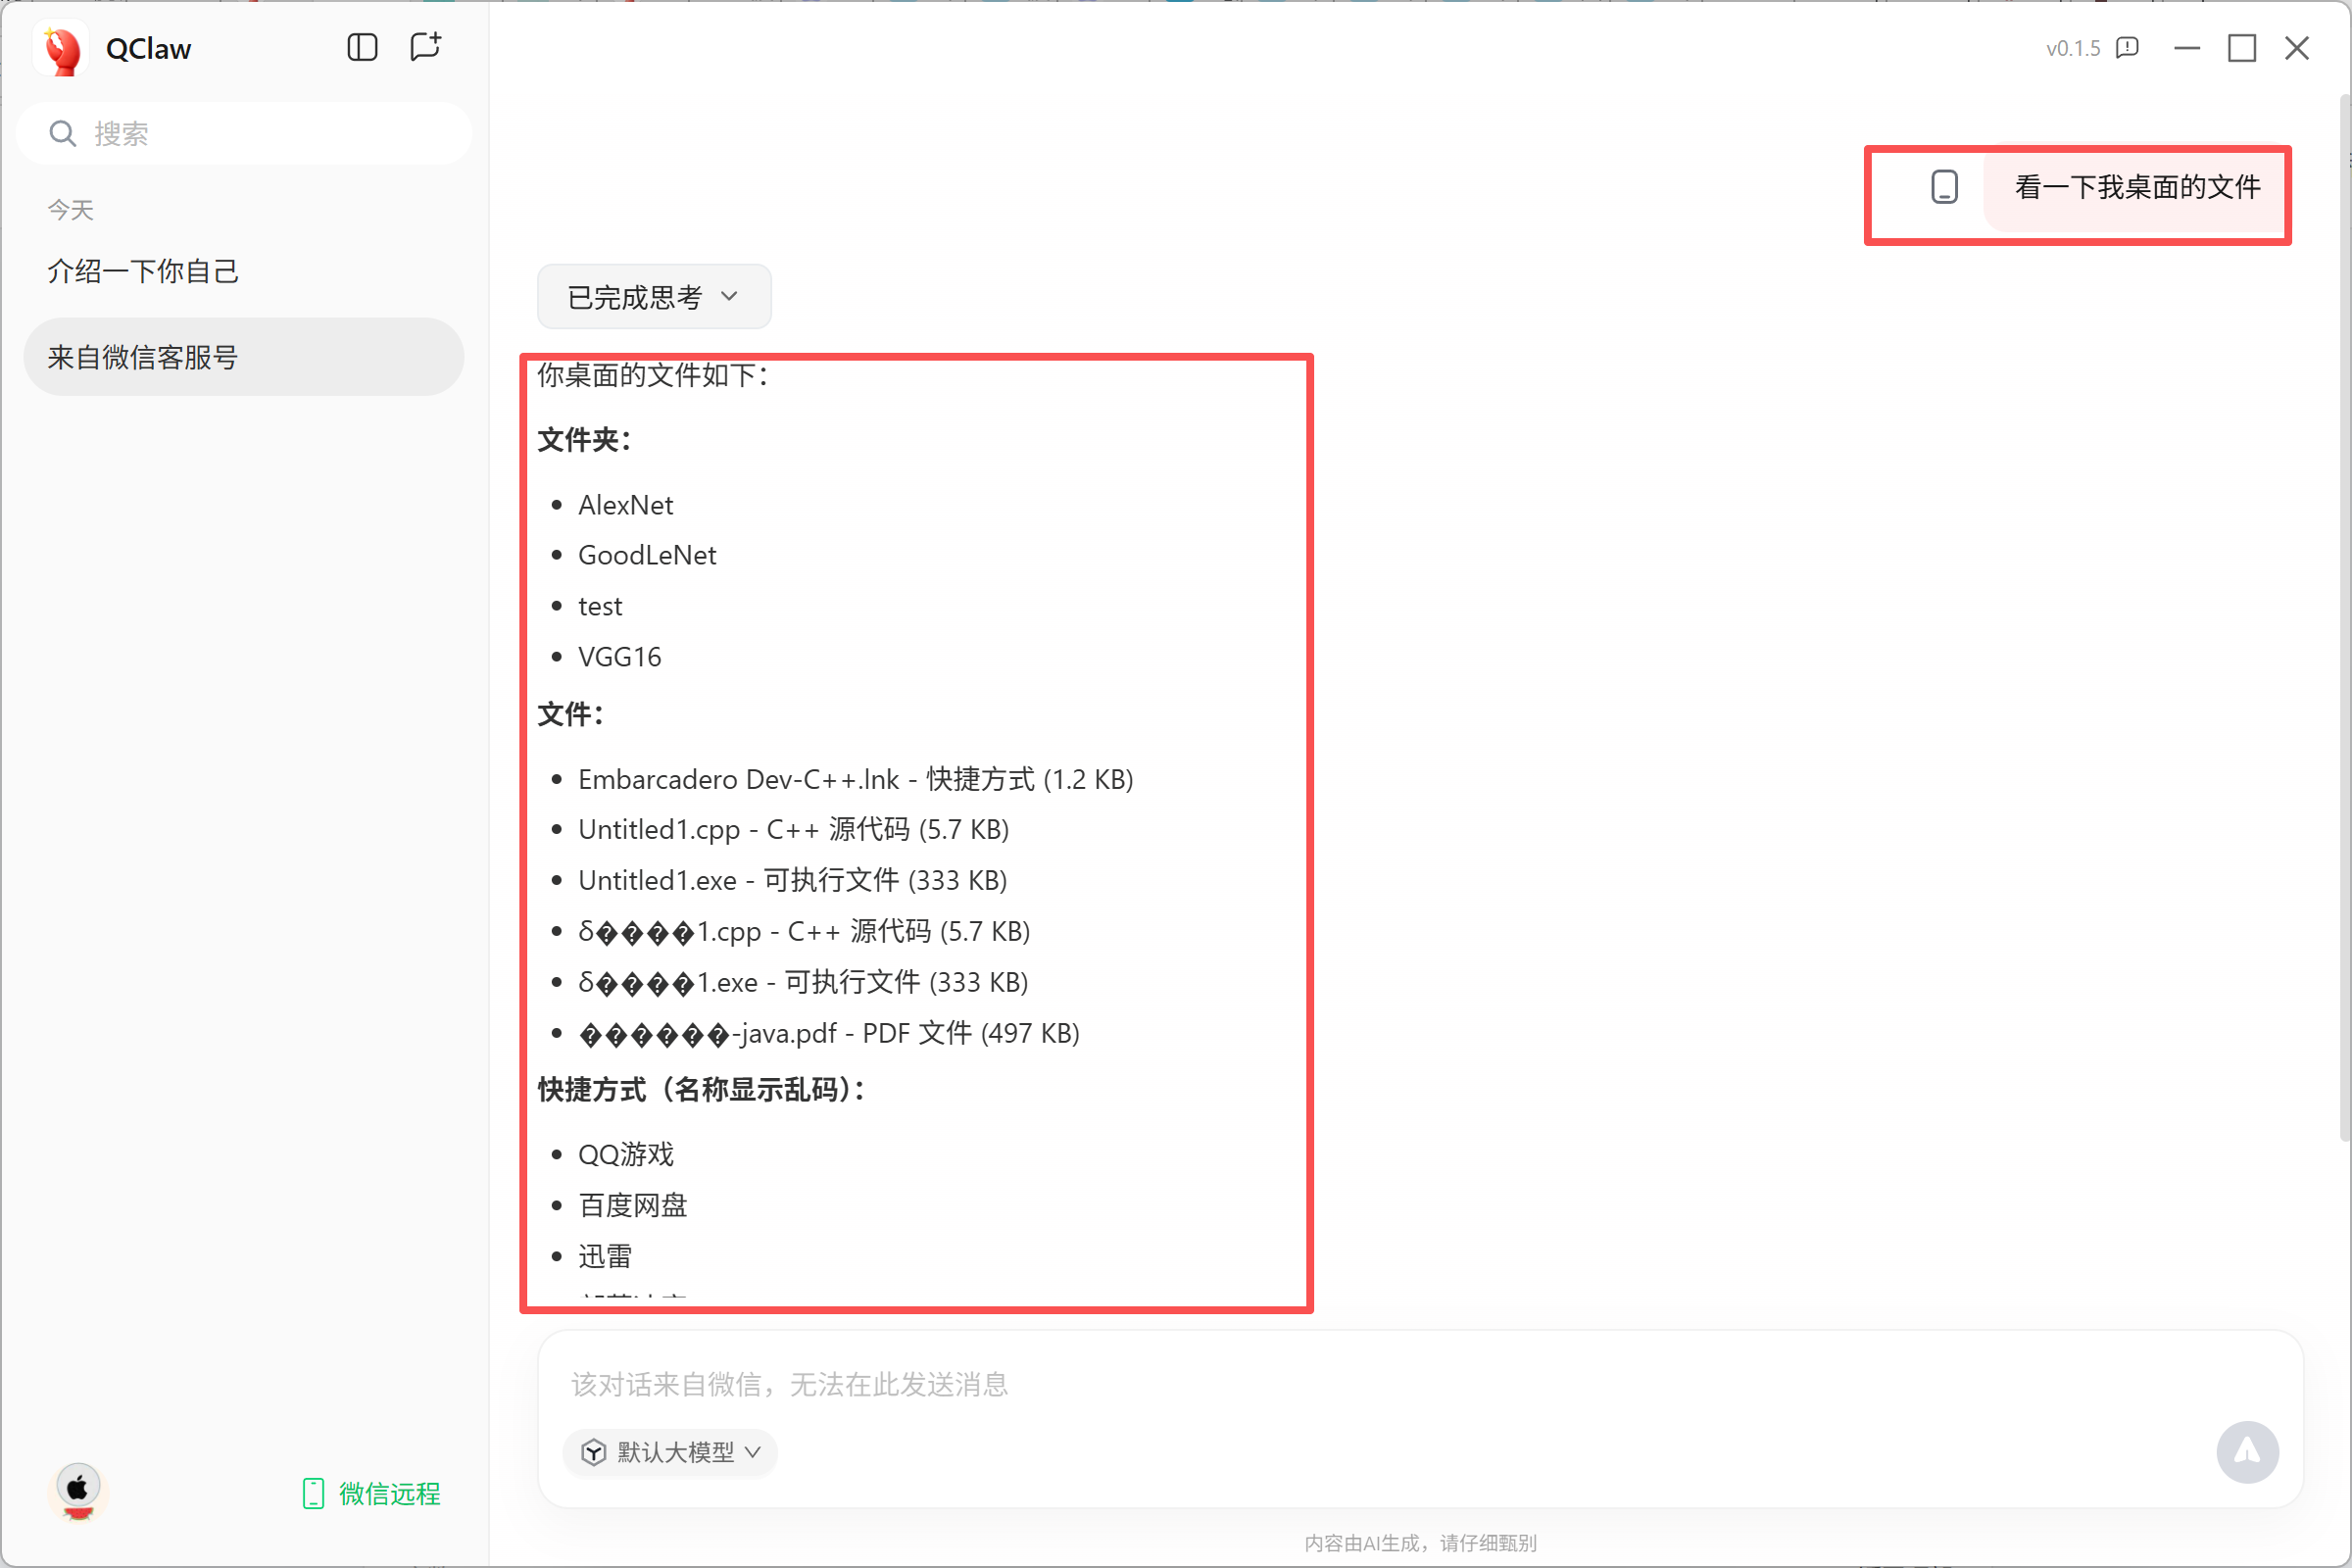Click the chevron next to 已完成思考
This screenshot has height=1568, width=2352.
[x=729, y=297]
